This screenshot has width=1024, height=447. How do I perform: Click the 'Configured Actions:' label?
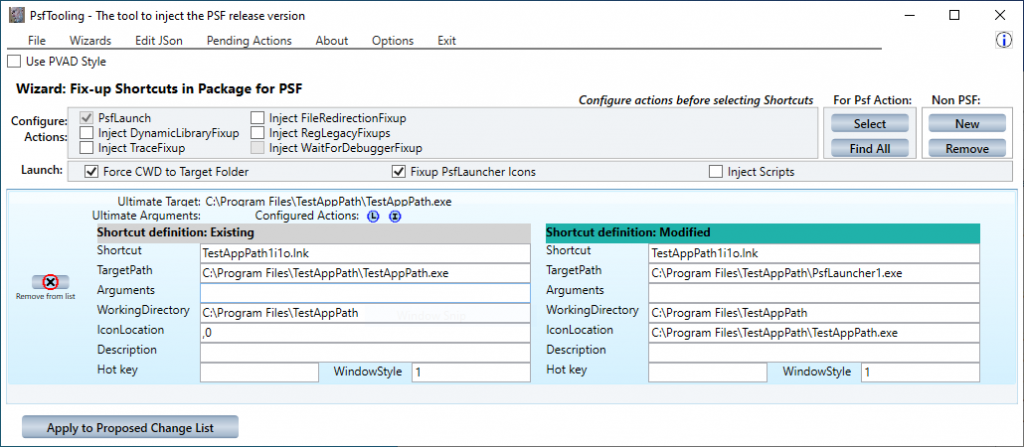tap(307, 214)
